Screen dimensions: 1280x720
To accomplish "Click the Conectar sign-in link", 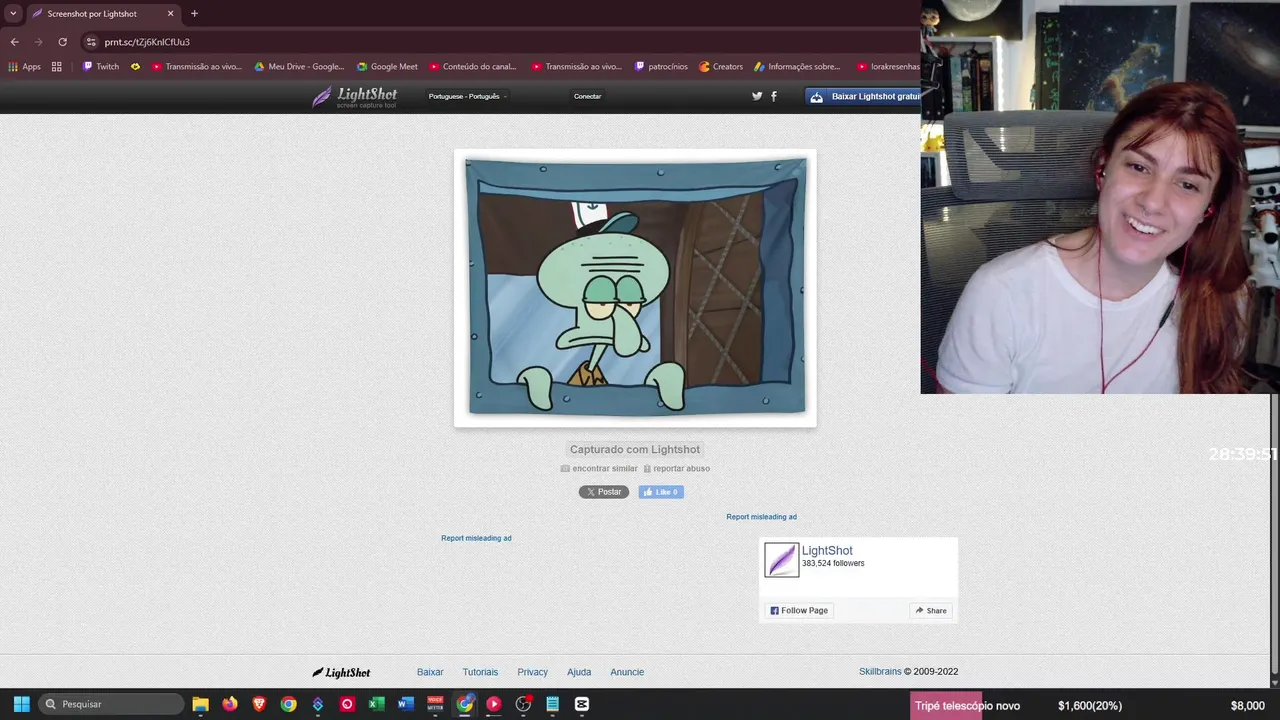I will pyautogui.click(x=587, y=96).
